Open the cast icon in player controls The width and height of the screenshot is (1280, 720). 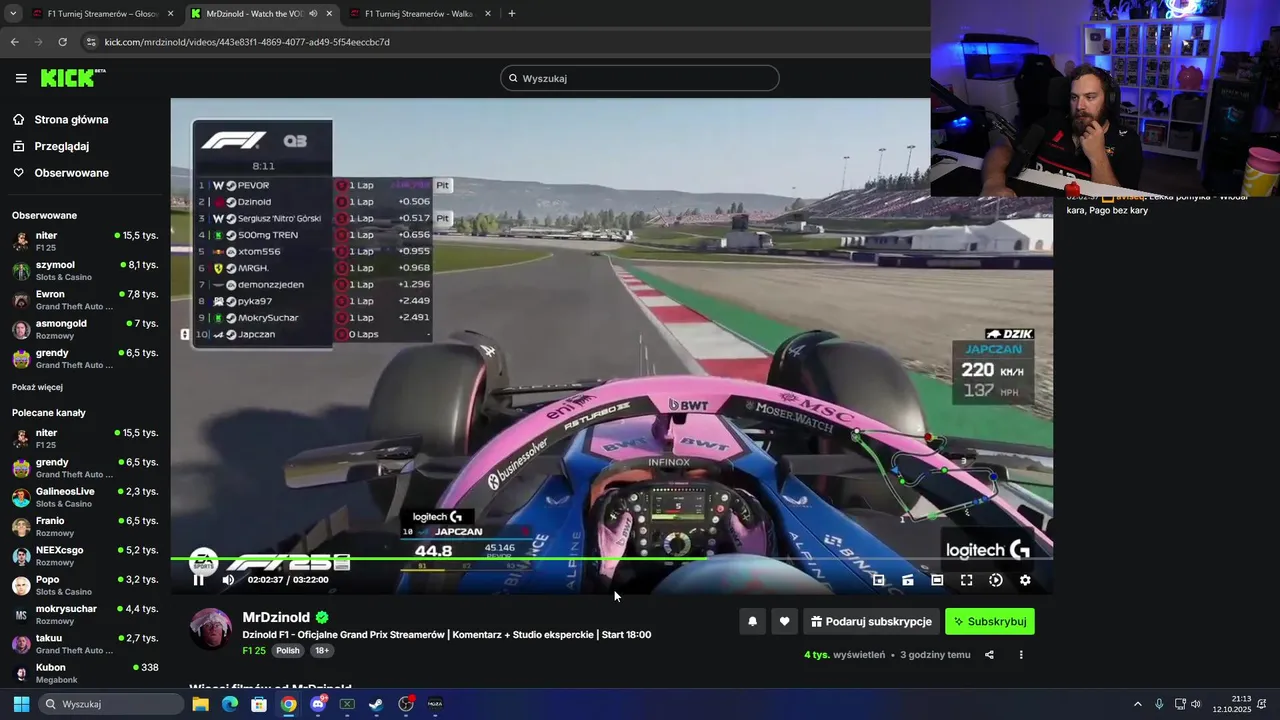[x=908, y=580]
